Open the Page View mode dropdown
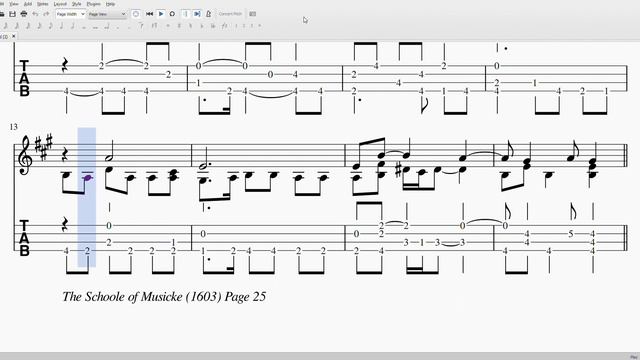 [107, 14]
